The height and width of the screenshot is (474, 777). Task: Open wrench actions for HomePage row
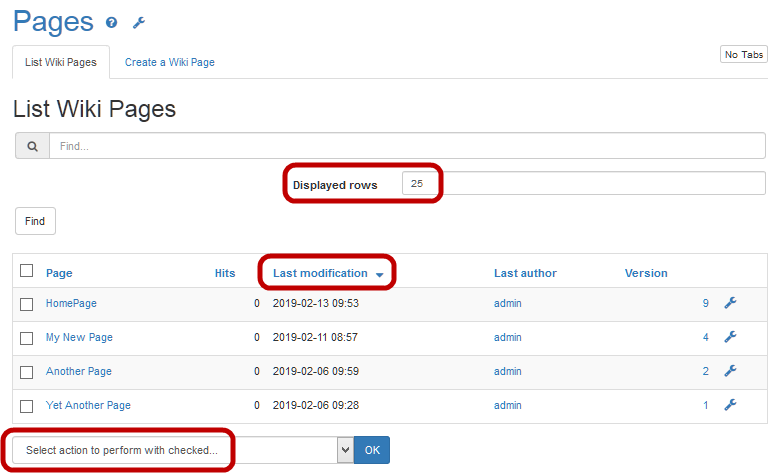730,303
